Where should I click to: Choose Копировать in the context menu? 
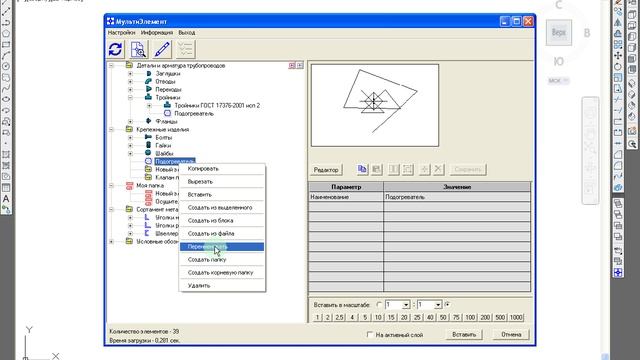tap(222, 169)
